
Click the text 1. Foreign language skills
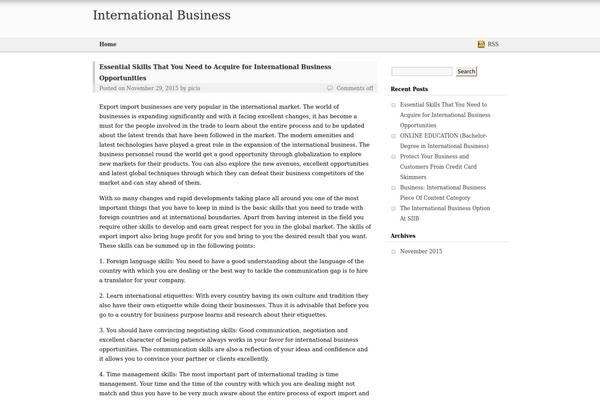point(136,261)
